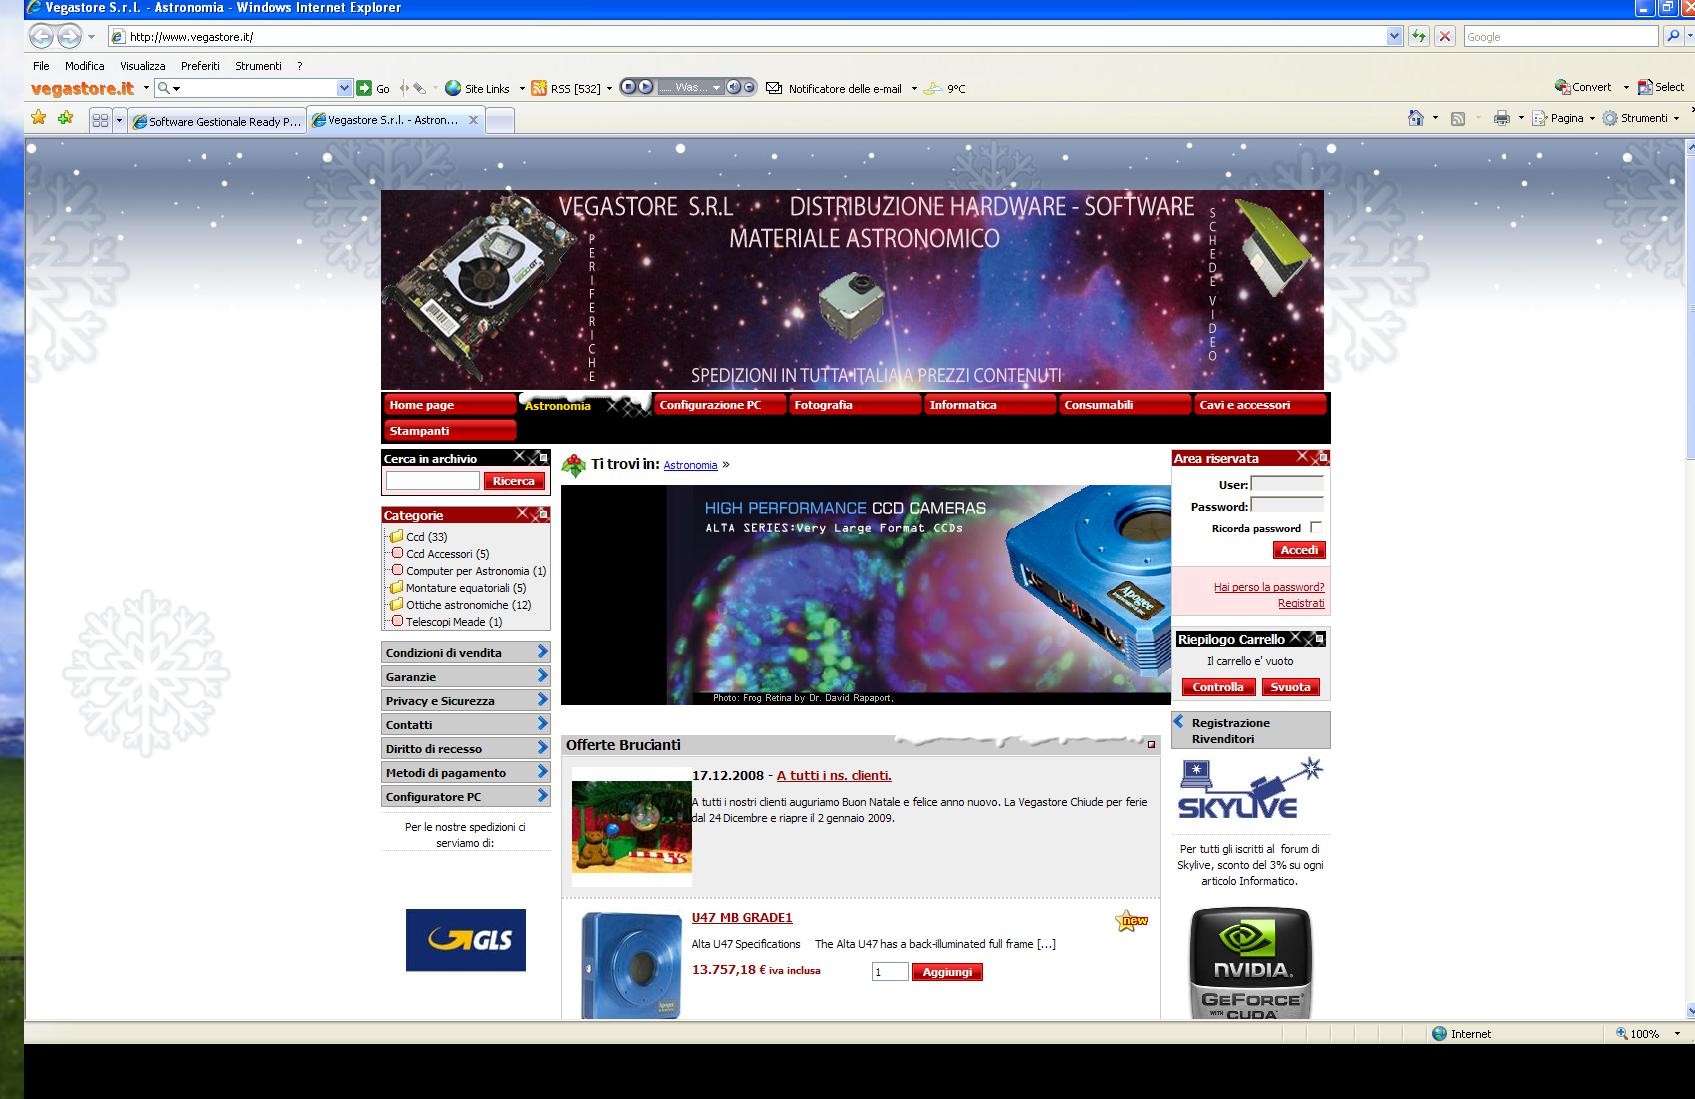Screen dimensions: 1695x1099
Task: Go forward to the next page
Action: point(69,37)
